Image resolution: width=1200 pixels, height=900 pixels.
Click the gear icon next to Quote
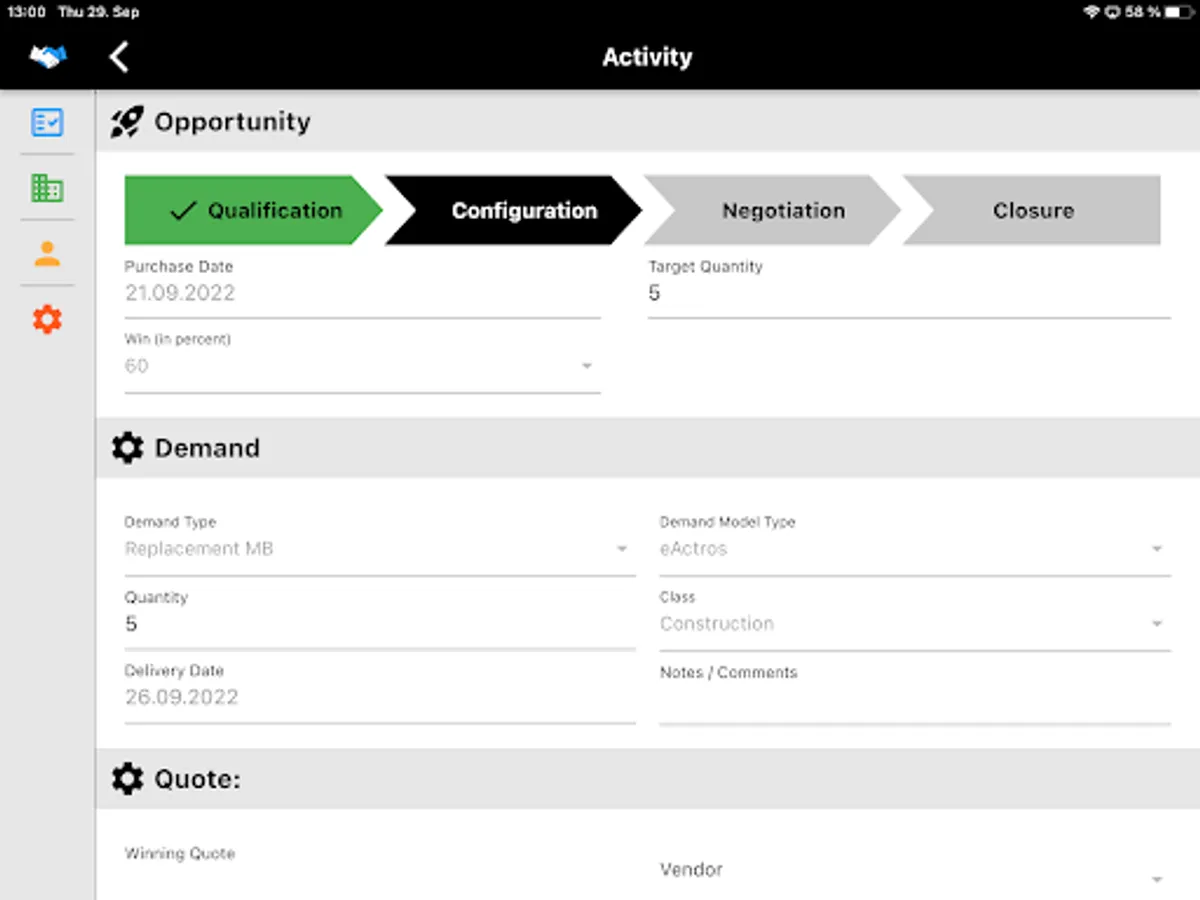pyautogui.click(x=127, y=778)
